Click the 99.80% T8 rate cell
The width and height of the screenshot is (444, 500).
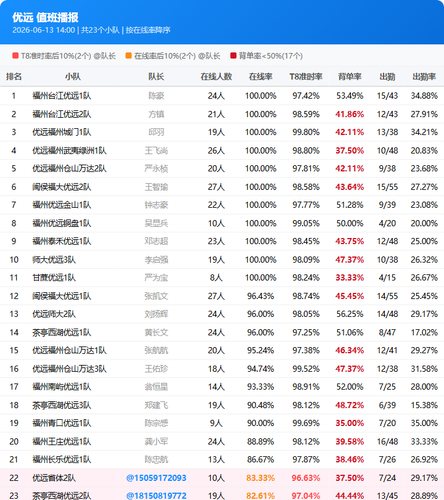[306, 132]
